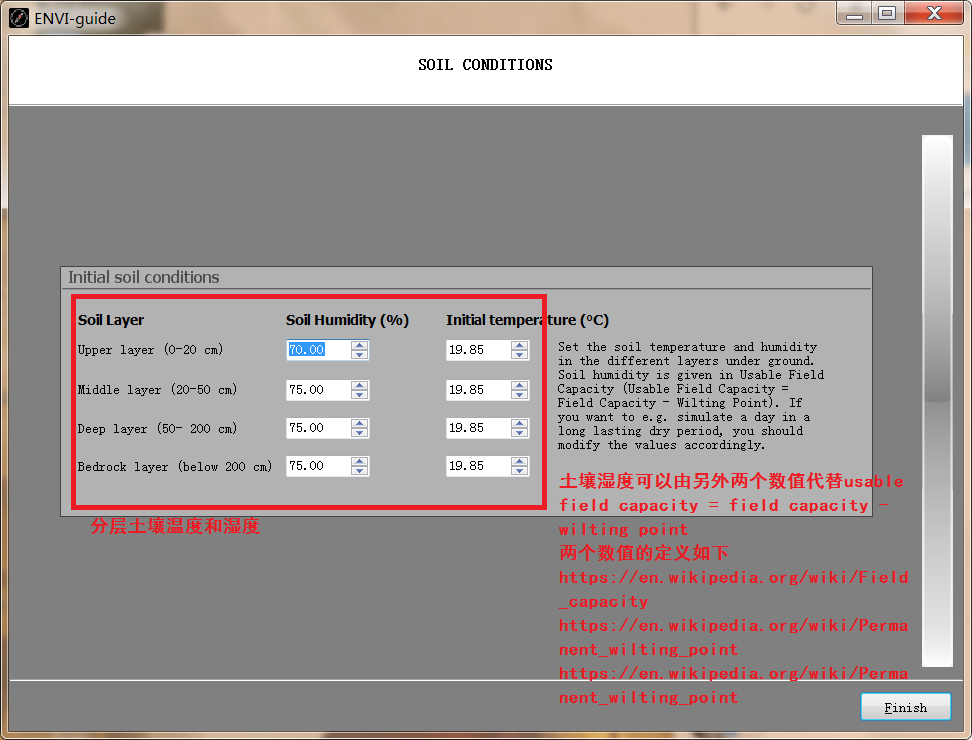
Task: Increase Deep layer initial temperature
Action: [x=519, y=423]
